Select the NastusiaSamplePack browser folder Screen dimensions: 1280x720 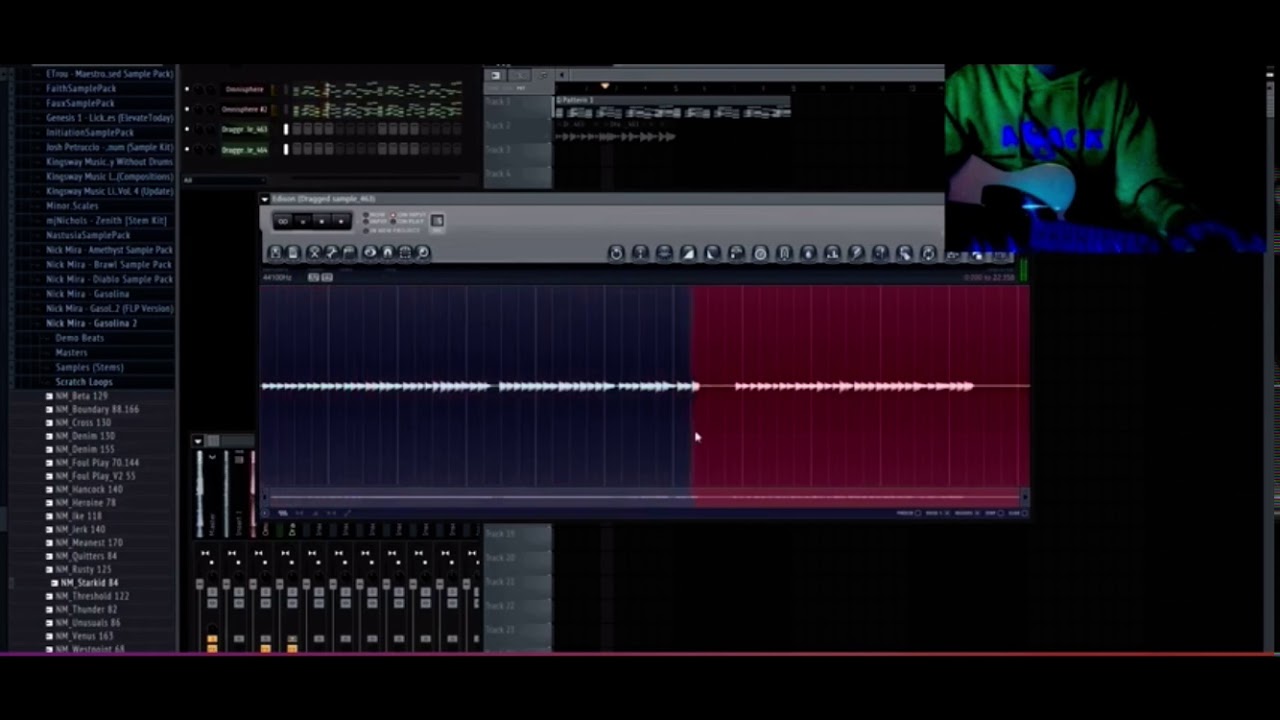point(88,235)
